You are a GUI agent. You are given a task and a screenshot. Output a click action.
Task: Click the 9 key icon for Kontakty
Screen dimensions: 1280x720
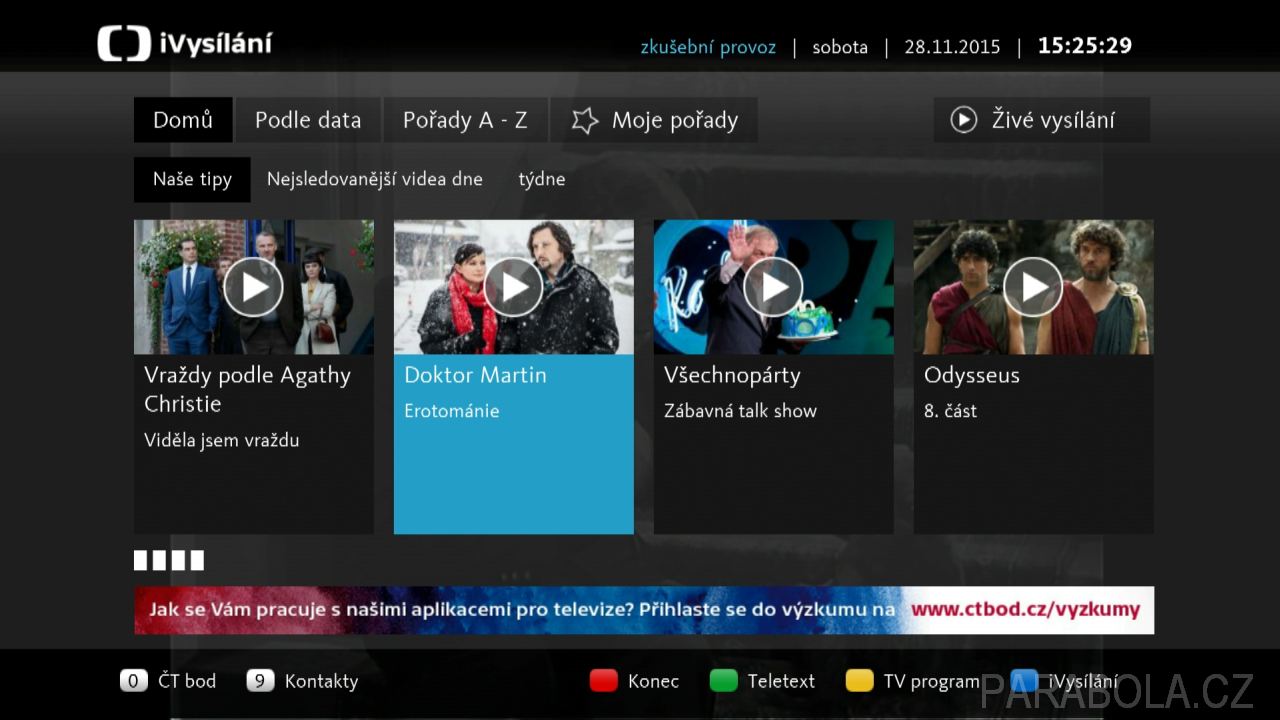[260, 681]
